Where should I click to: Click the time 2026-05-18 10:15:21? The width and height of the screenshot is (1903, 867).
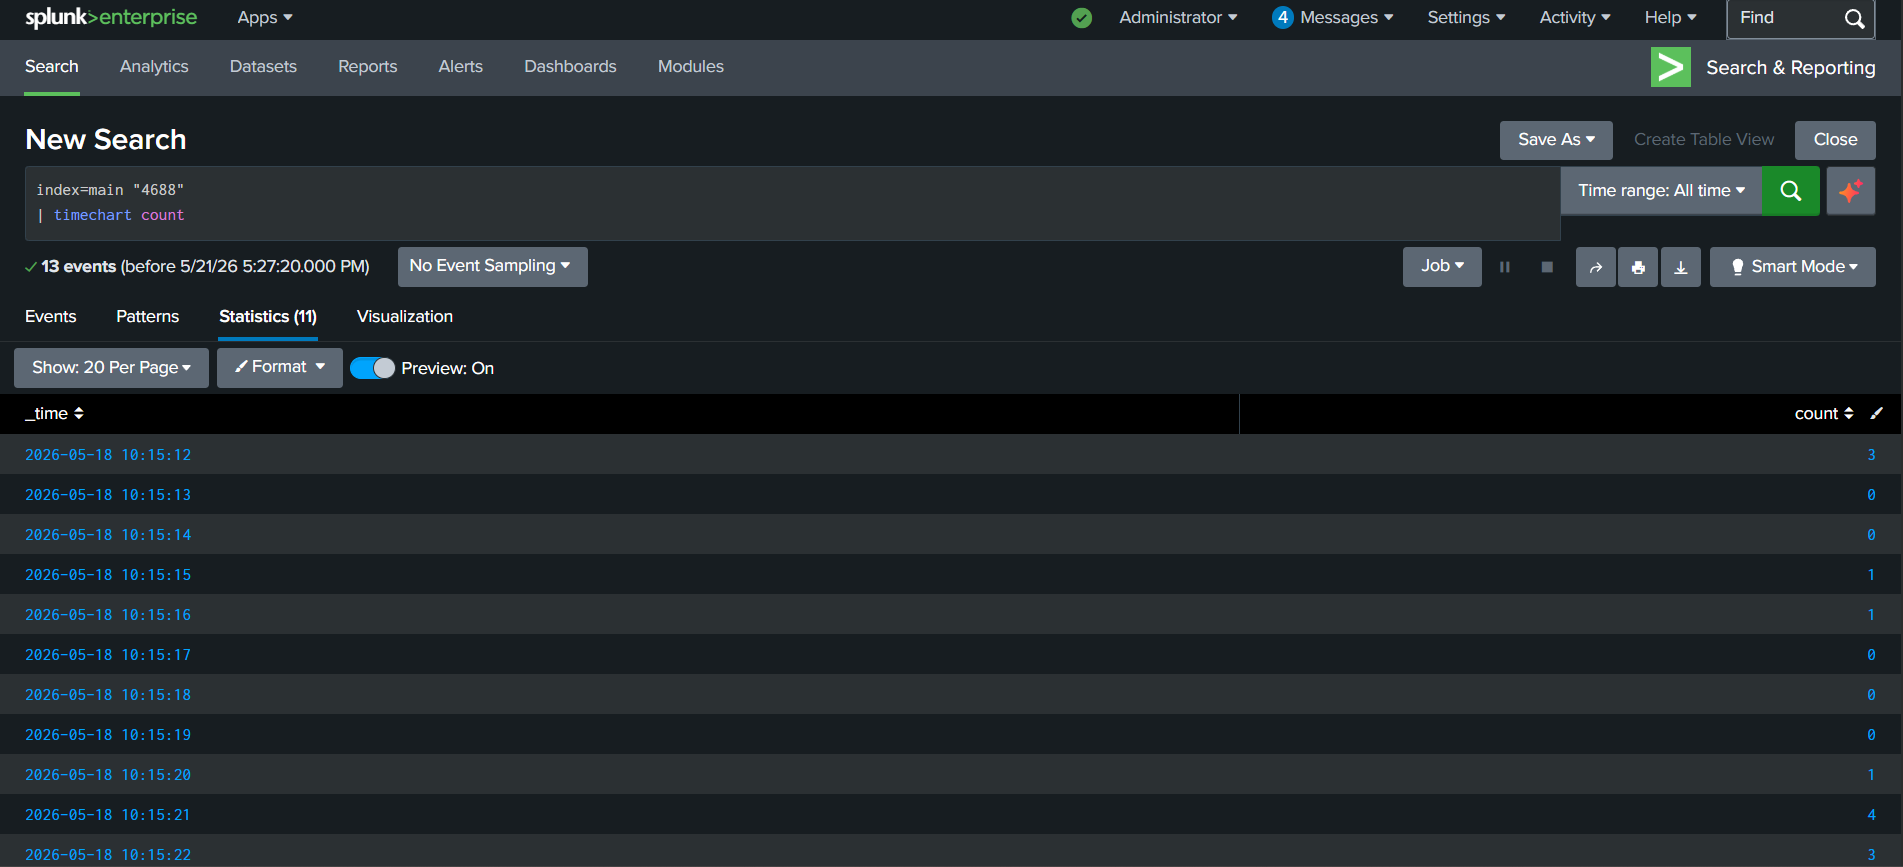pos(108,815)
